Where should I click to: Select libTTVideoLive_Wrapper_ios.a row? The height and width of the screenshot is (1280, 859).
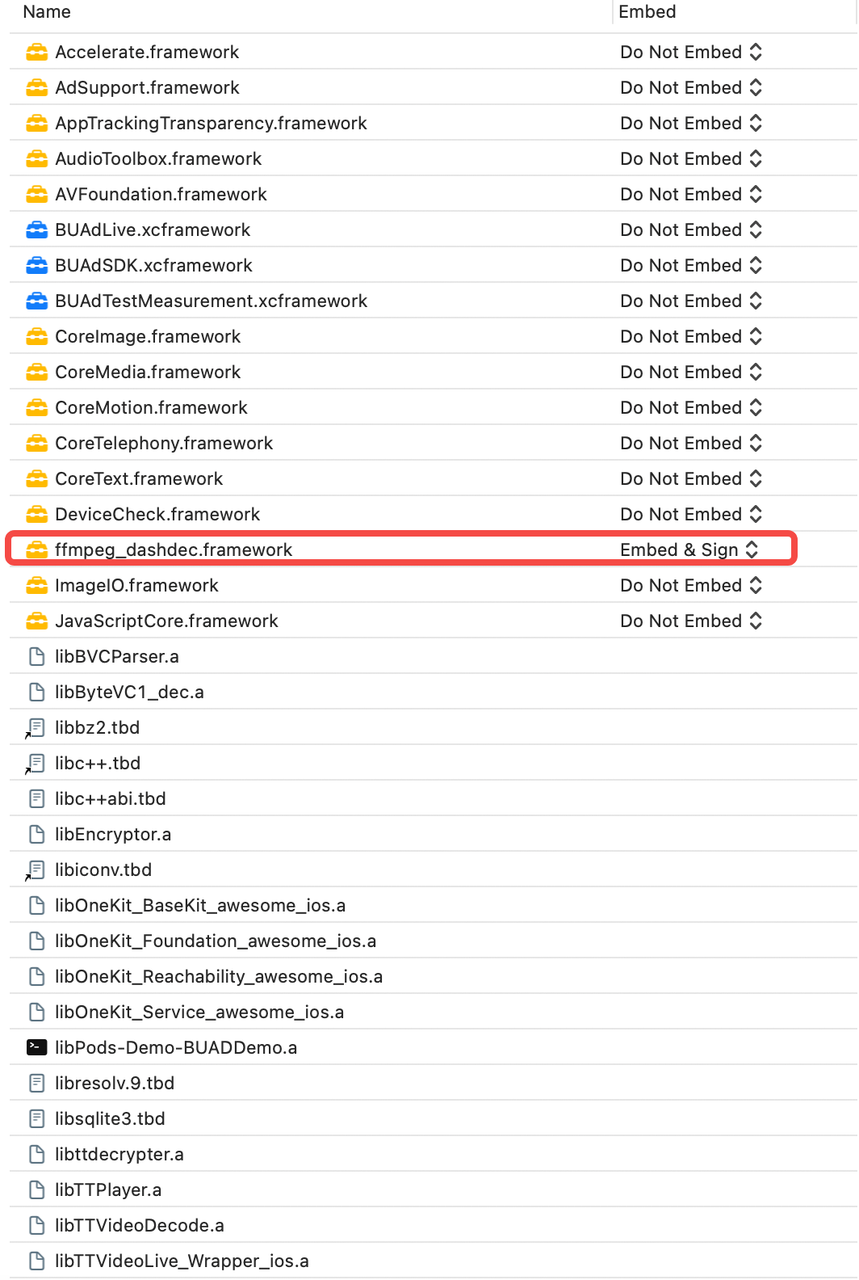[433, 1261]
